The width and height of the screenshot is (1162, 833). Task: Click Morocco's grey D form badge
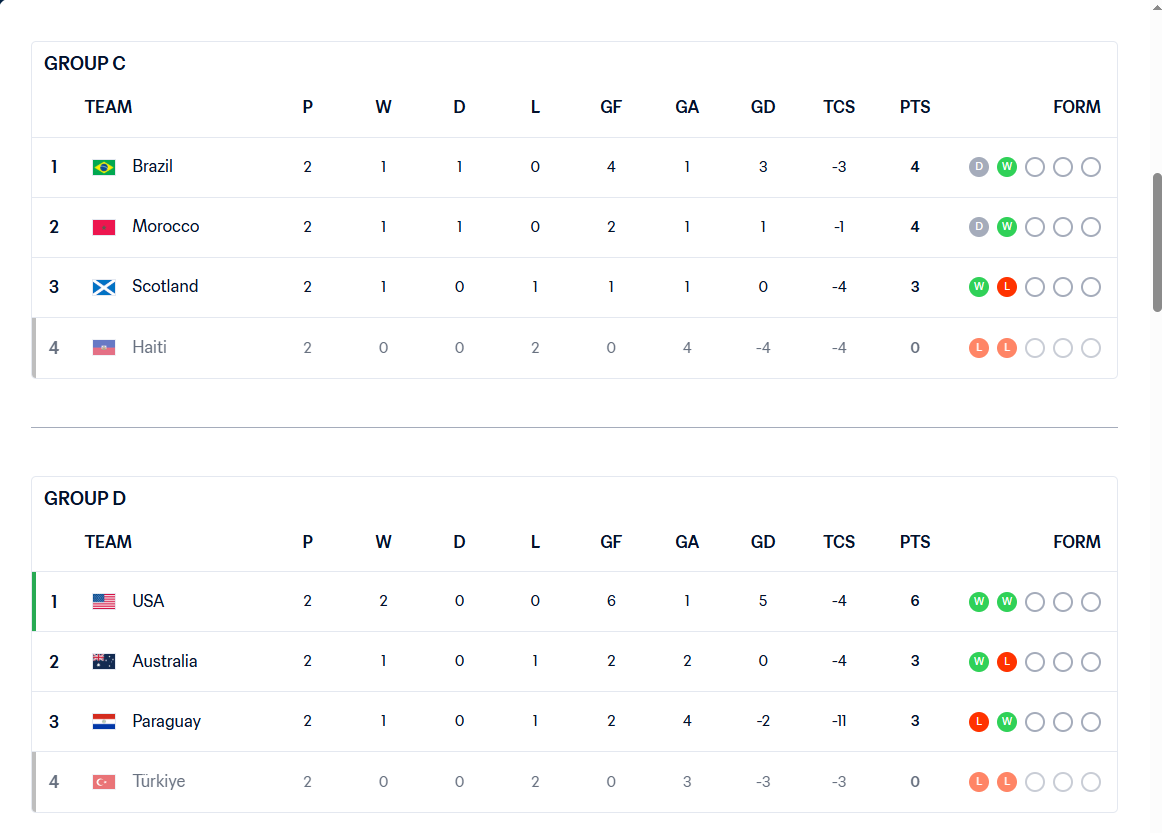pyautogui.click(x=979, y=227)
